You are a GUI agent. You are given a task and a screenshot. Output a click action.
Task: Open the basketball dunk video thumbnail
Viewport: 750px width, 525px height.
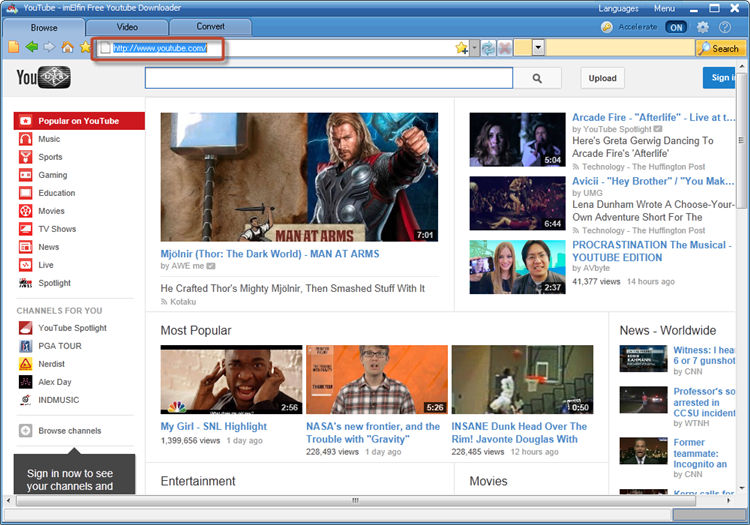[x=522, y=380]
